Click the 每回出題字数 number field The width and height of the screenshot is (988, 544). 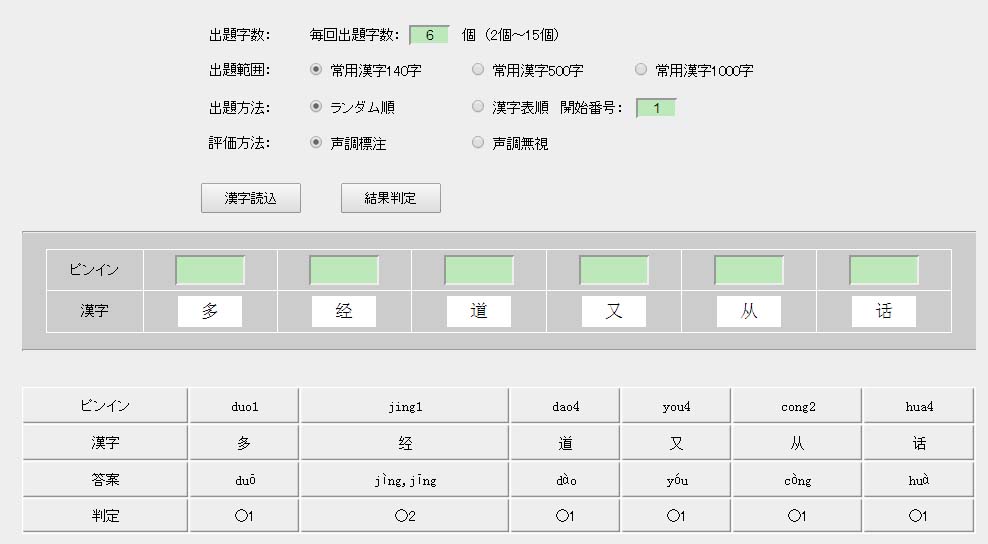click(429, 35)
